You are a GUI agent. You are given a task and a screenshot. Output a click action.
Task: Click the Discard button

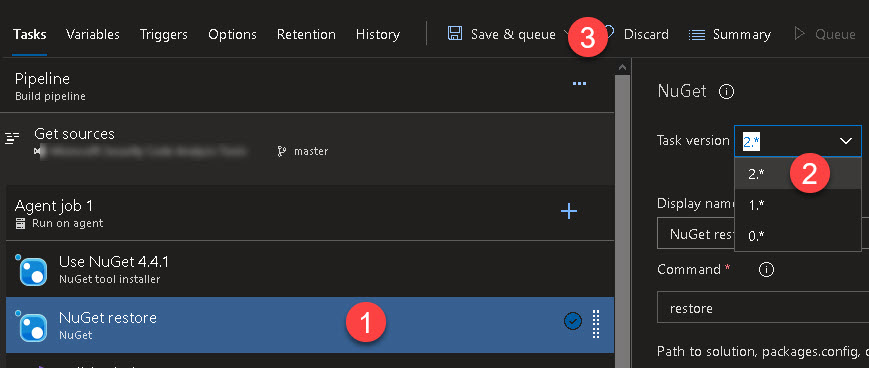tap(646, 34)
